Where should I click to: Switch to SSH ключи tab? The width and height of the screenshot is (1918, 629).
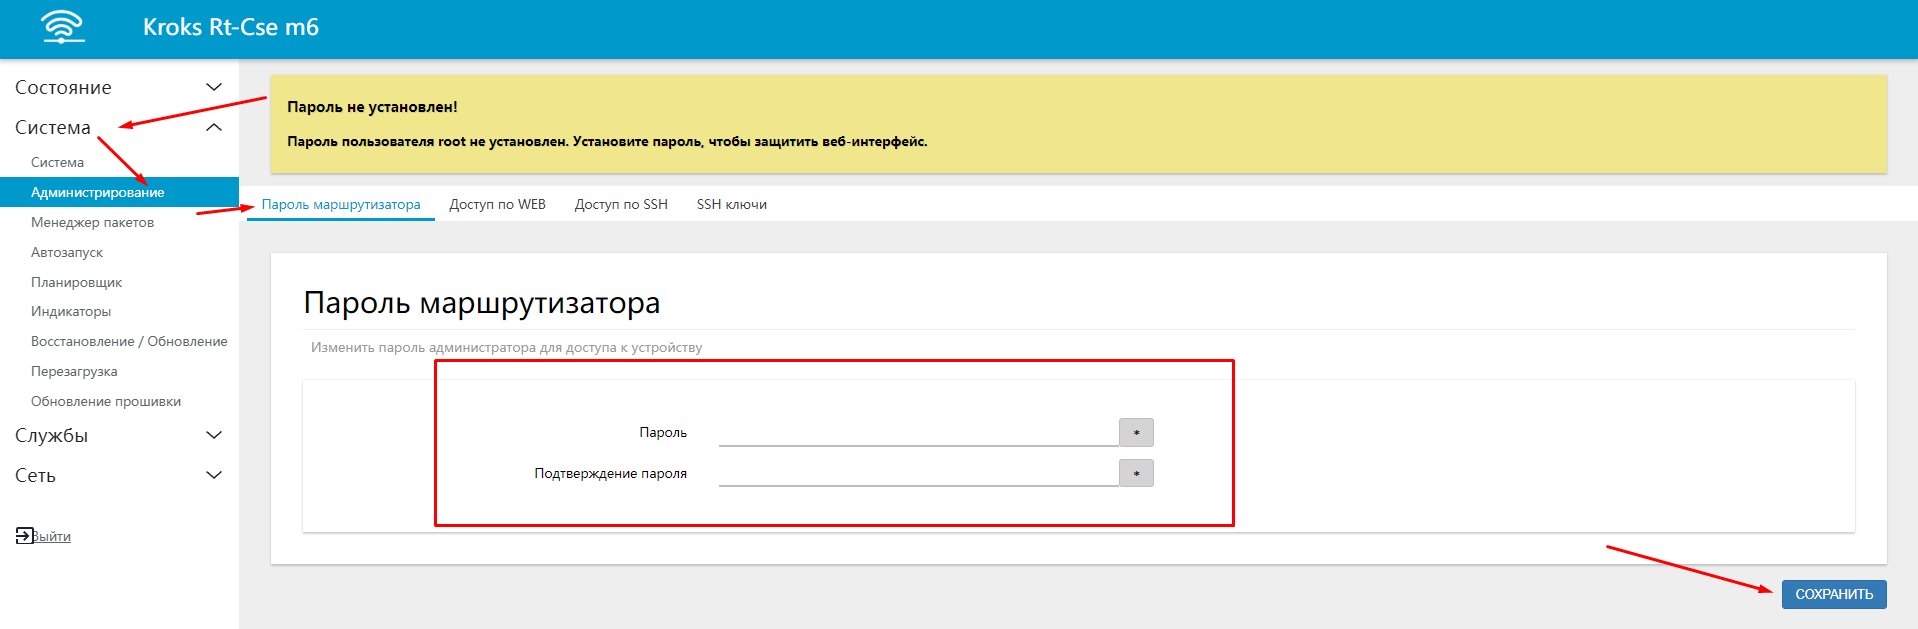click(x=732, y=204)
